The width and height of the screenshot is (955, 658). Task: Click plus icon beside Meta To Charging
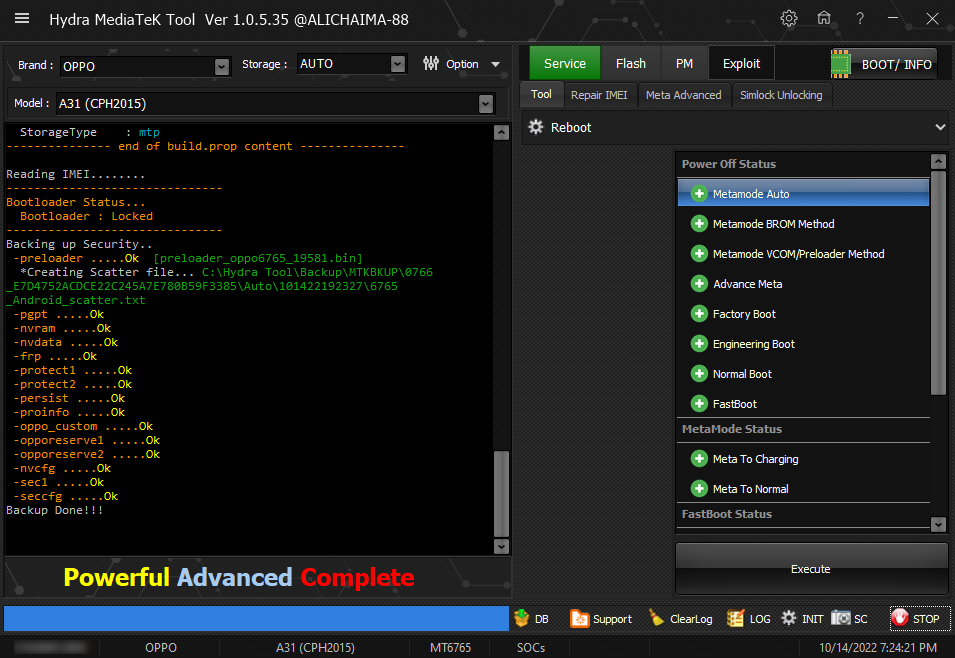(699, 459)
